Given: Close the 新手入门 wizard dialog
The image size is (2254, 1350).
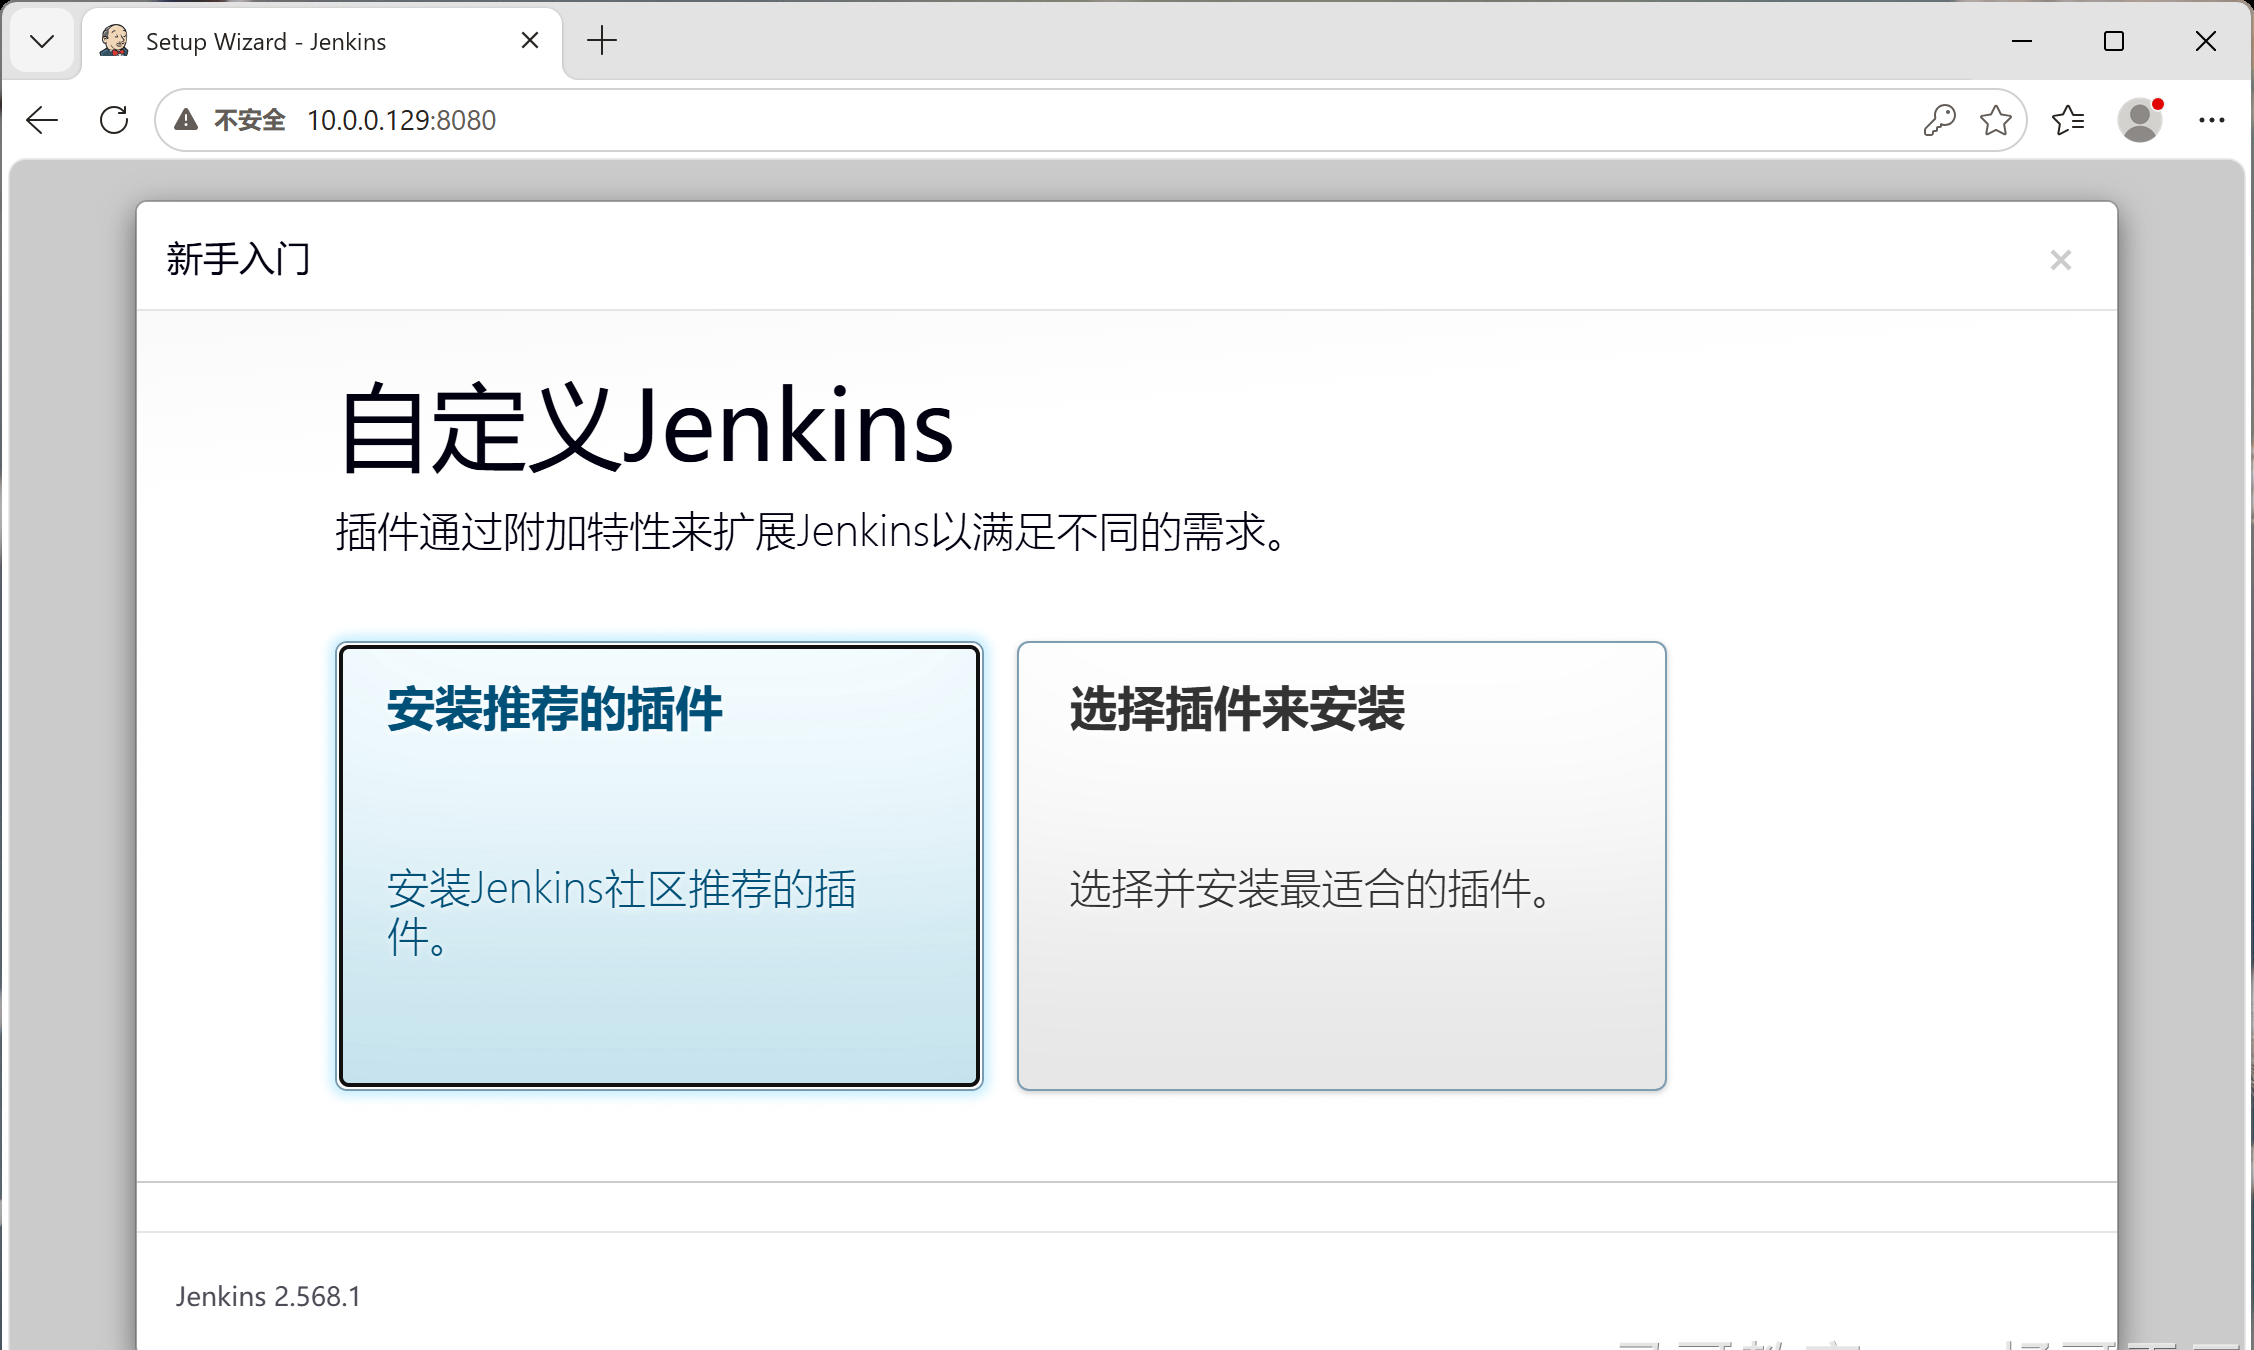Looking at the screenshot, I should click(2060, 260).
